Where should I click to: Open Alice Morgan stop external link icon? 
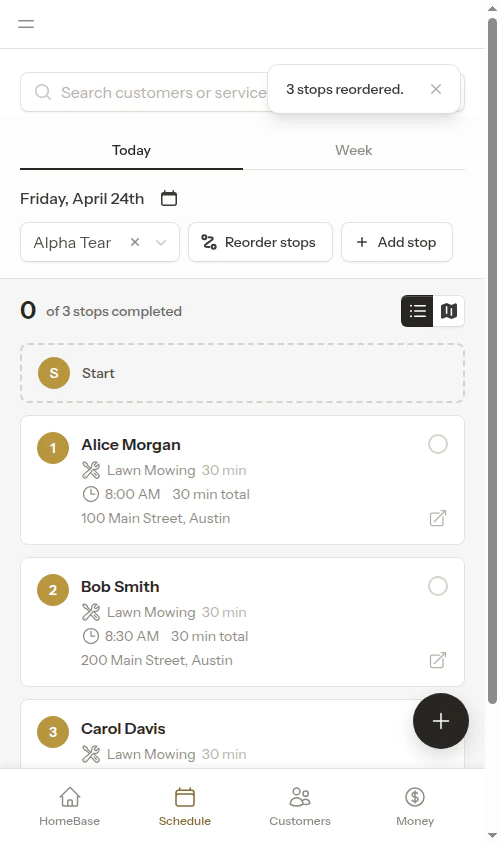tap(438, 518)
